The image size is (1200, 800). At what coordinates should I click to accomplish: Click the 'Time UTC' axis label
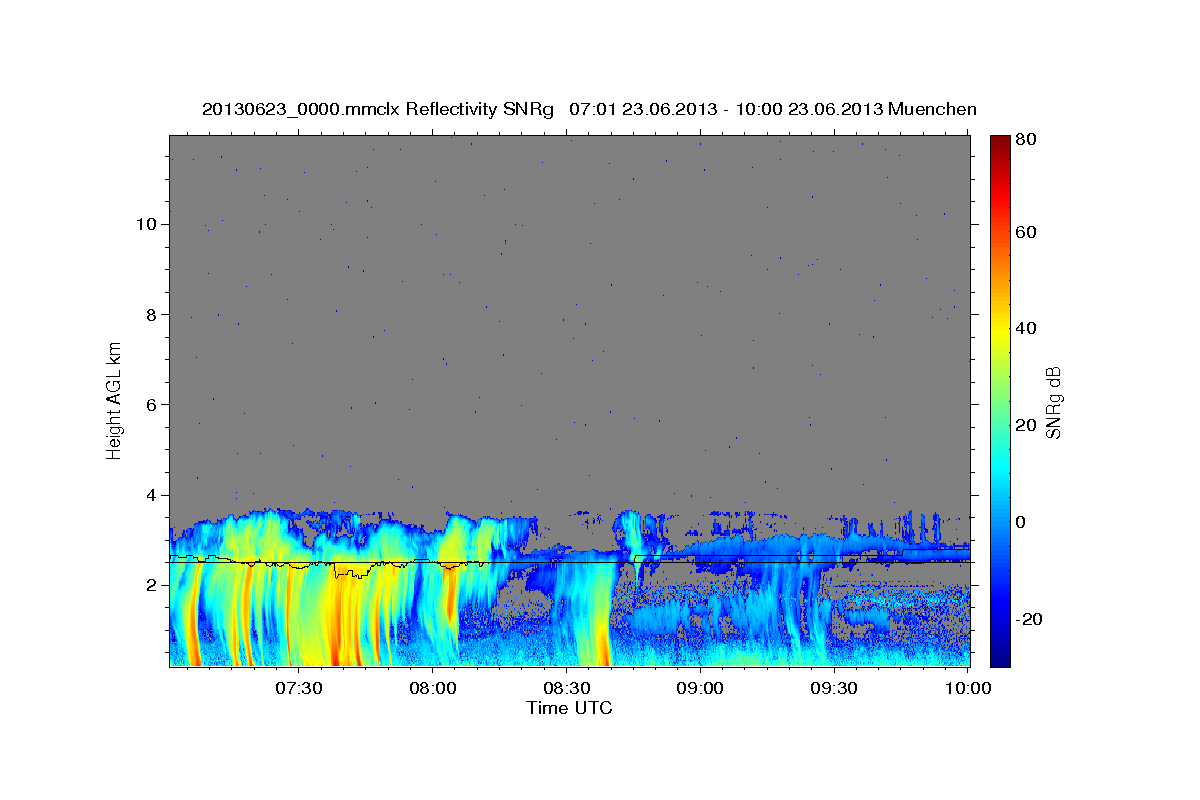coord(569,708)
